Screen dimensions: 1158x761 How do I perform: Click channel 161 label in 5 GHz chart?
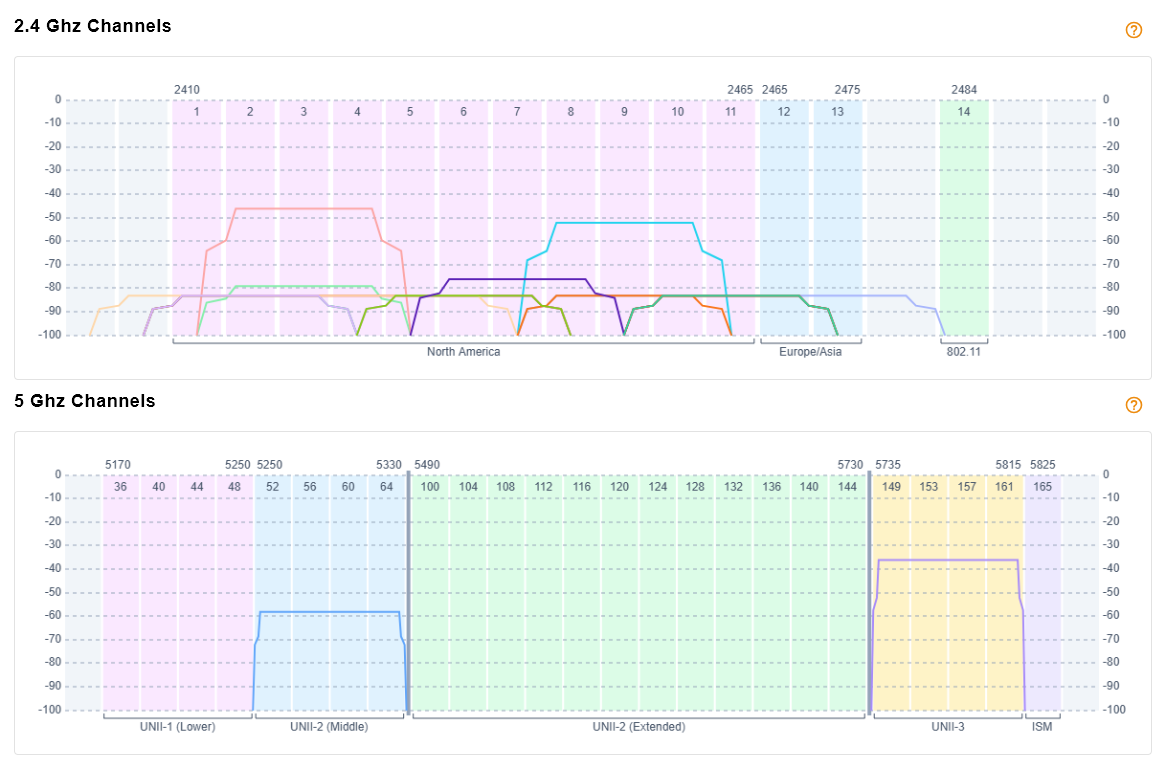[x=1004, y=487]
